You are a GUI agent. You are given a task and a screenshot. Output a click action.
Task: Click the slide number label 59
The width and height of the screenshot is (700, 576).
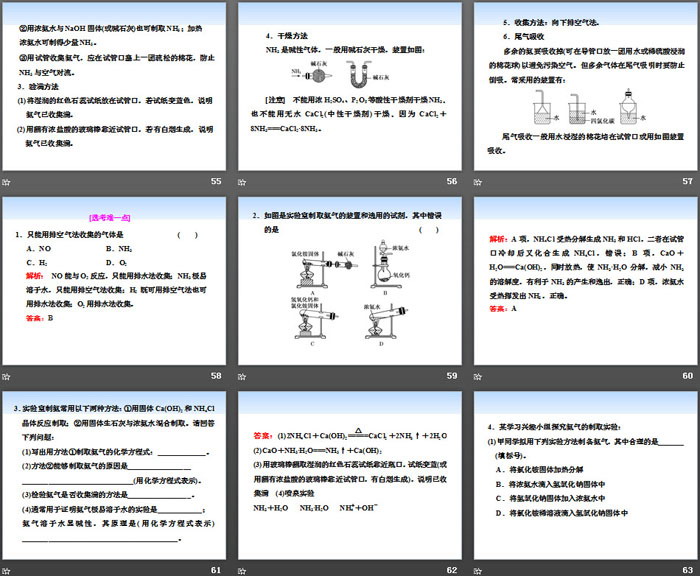(x=451, y=376)
